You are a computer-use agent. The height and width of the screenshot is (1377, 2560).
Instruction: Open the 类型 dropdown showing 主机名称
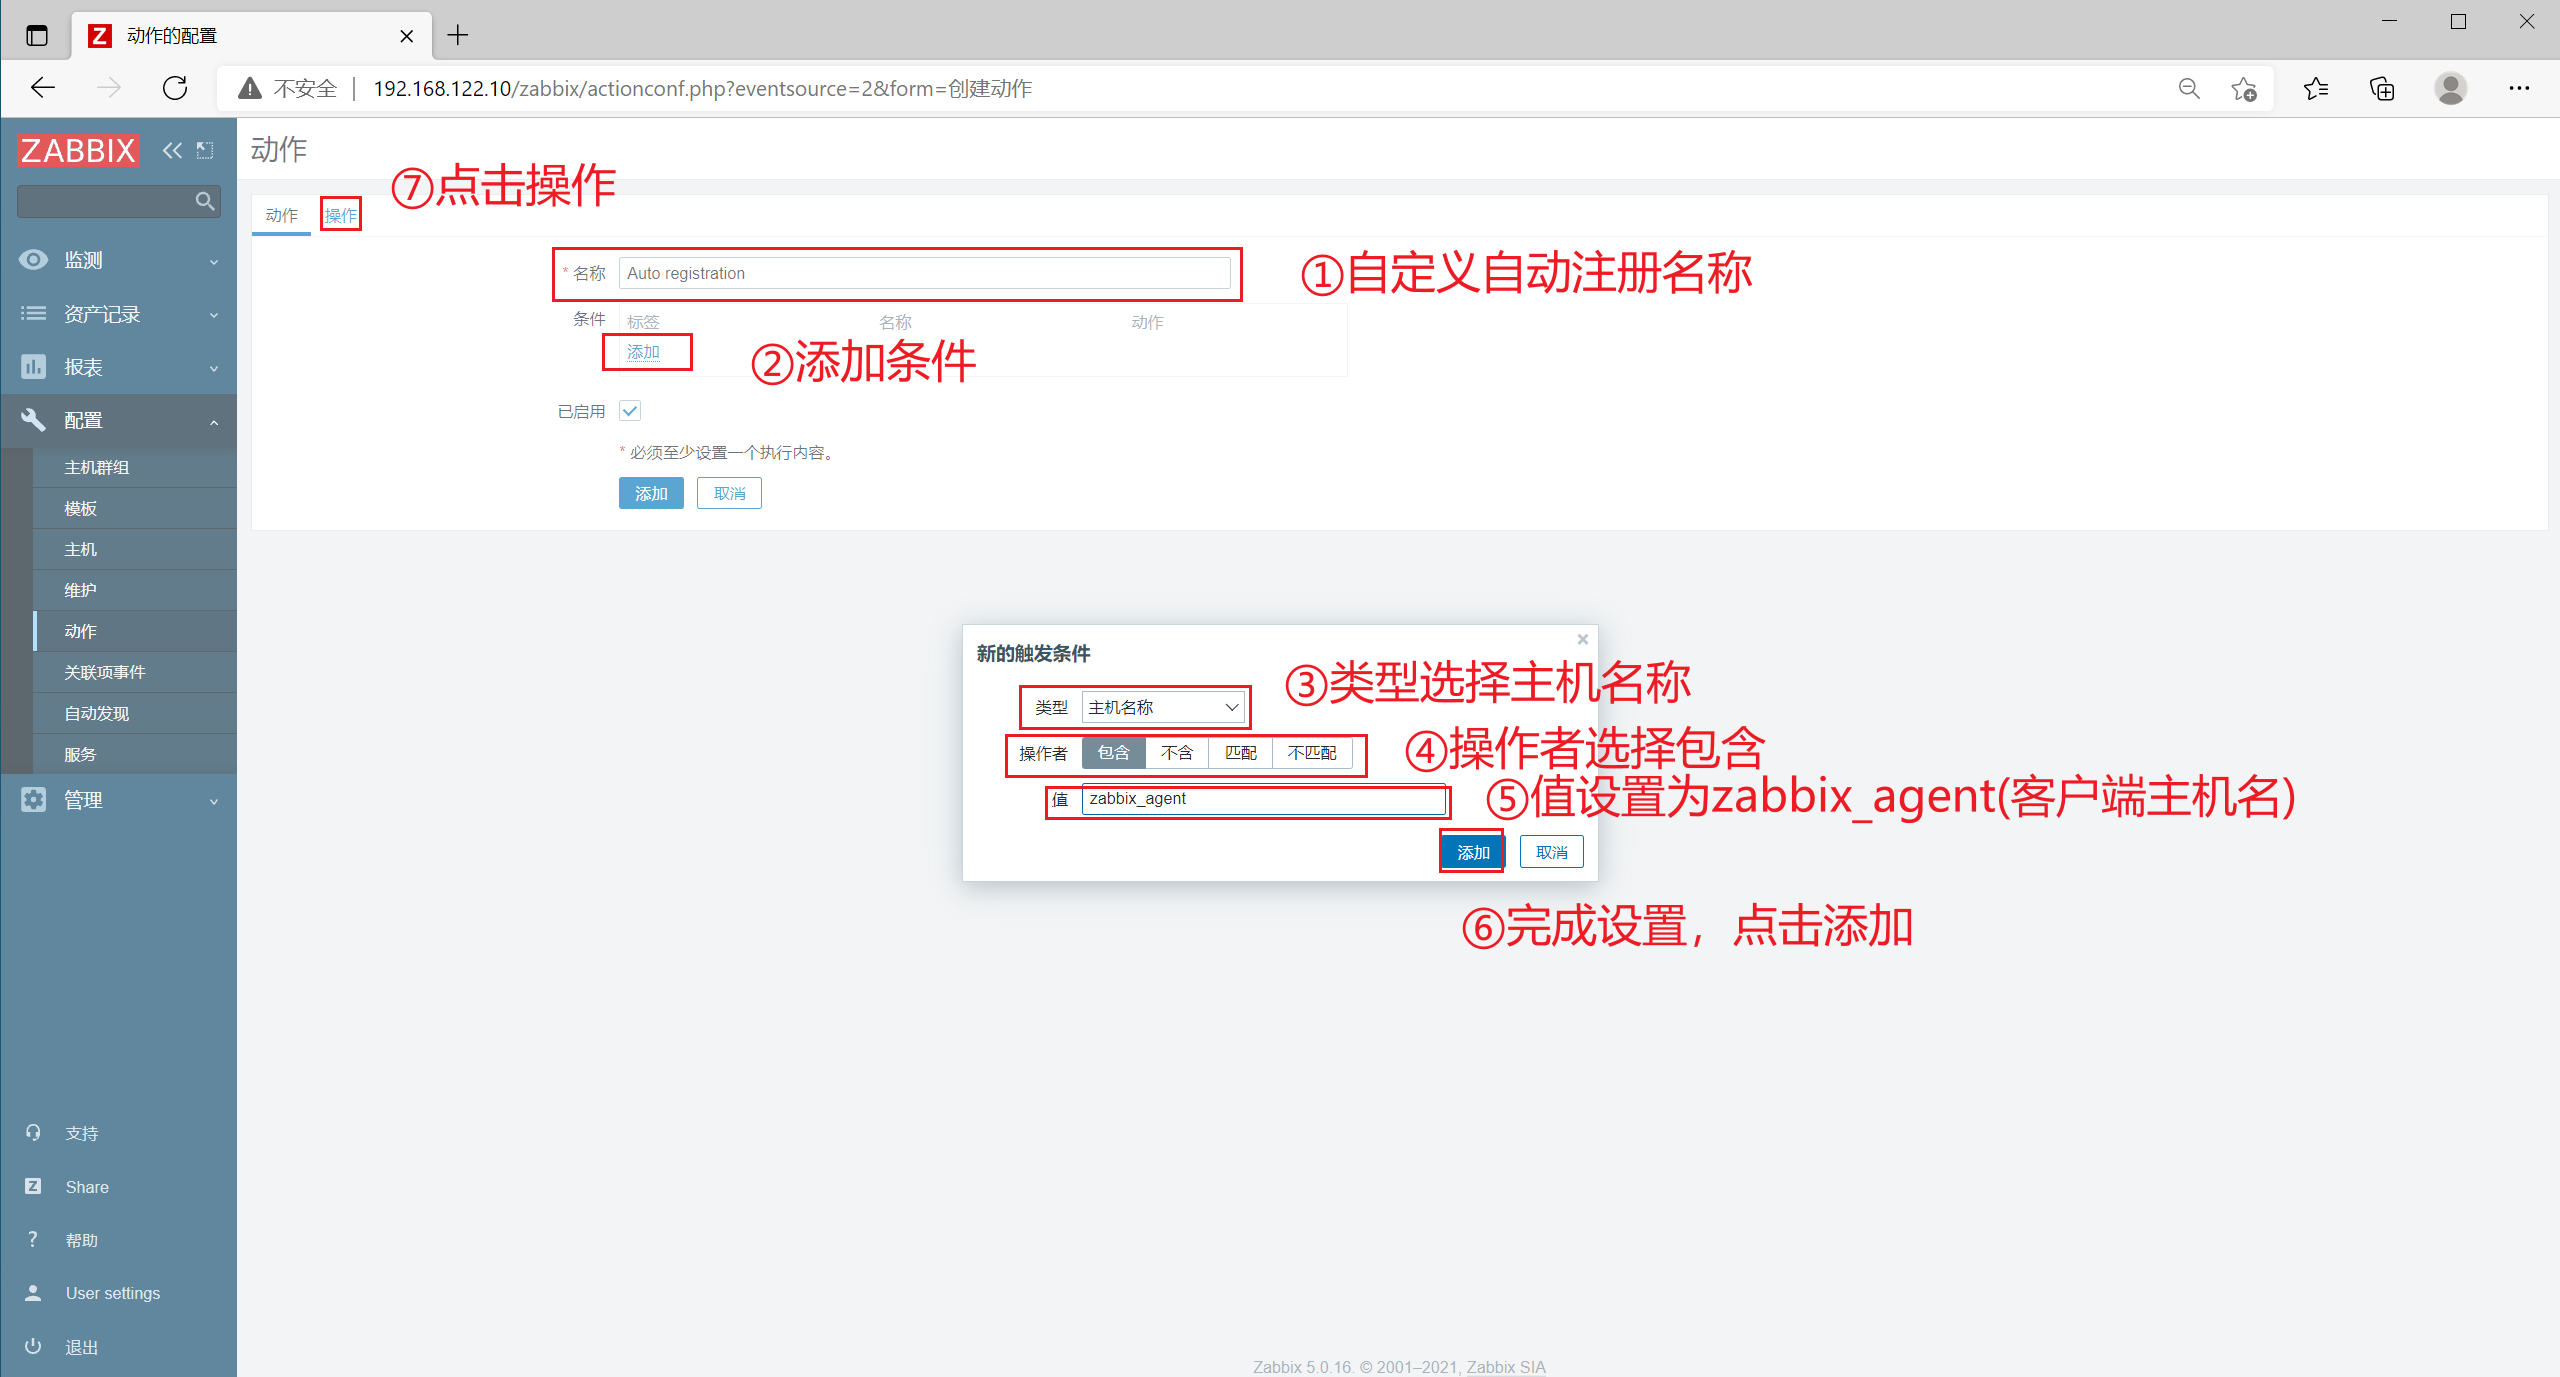point(1164,707)
